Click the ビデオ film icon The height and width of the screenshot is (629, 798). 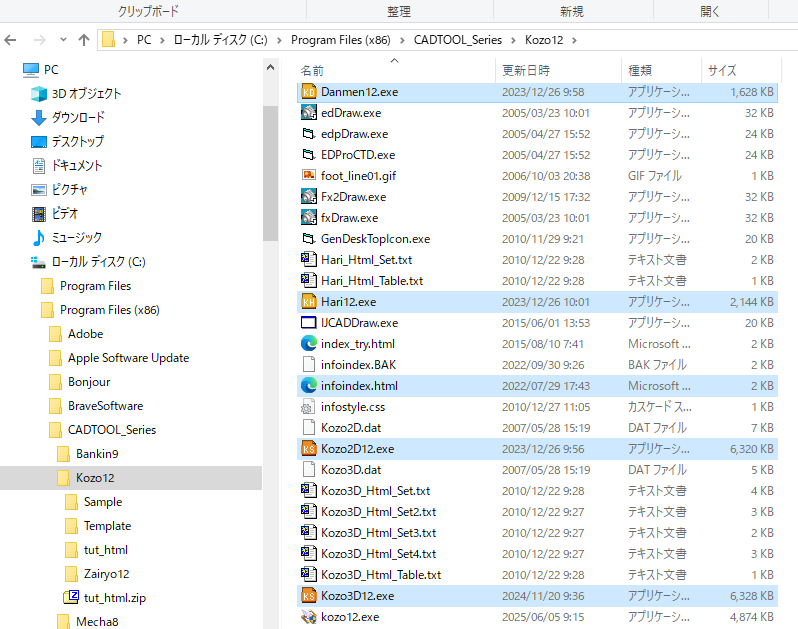click(39, 214)
